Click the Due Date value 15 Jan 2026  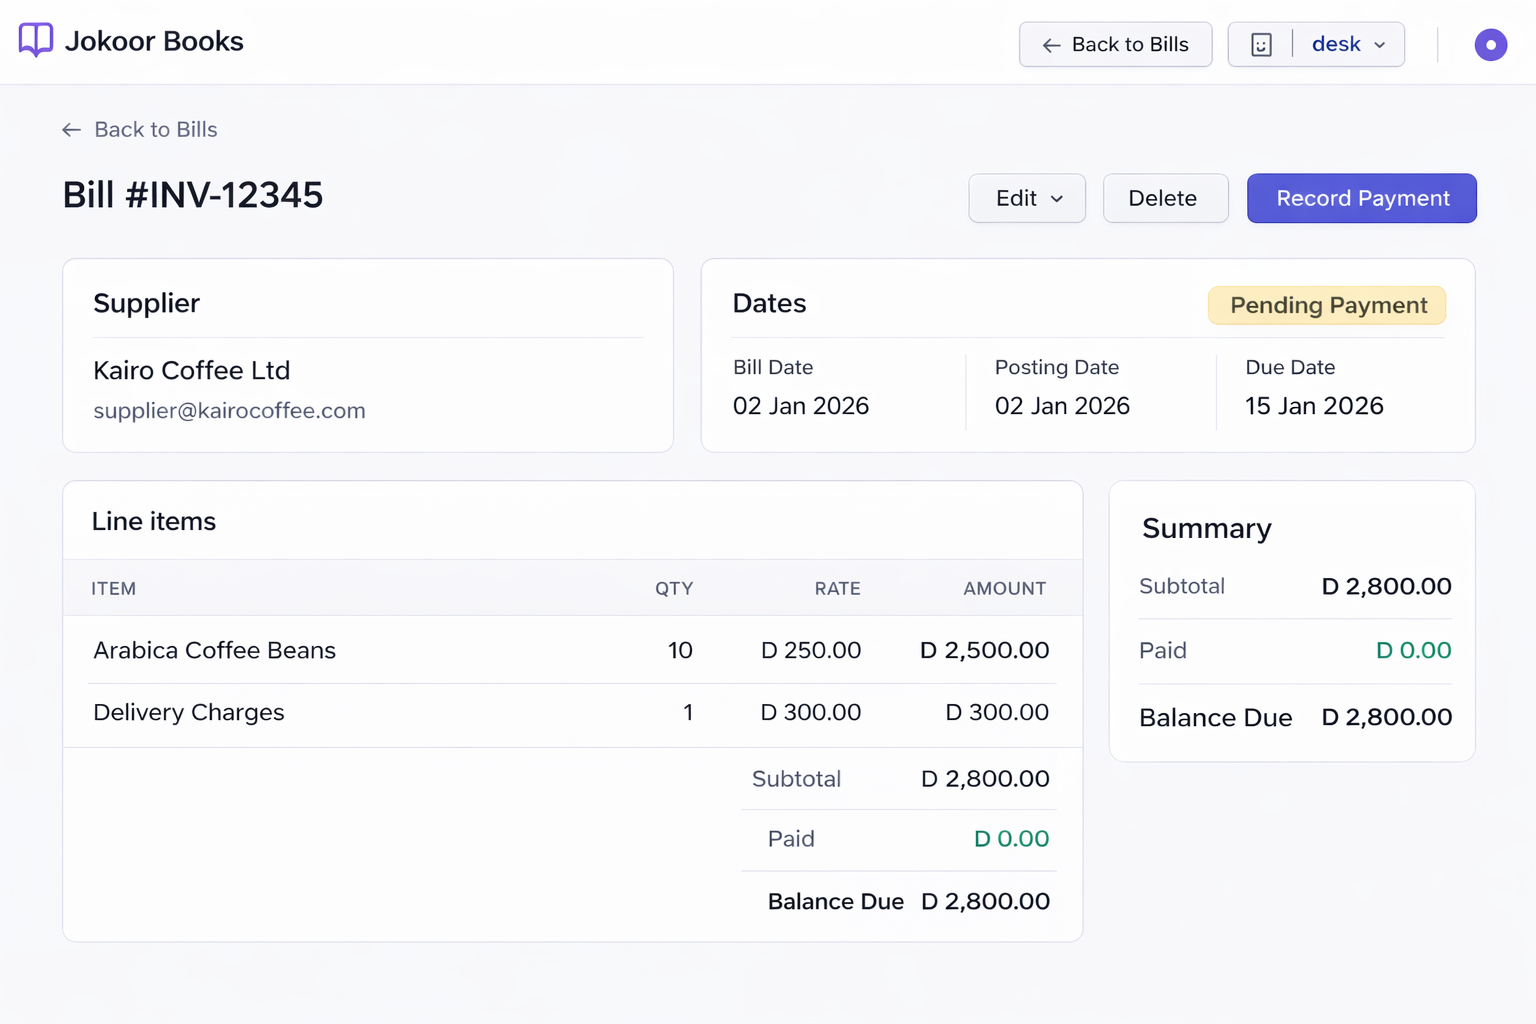tap(1314, 406)
